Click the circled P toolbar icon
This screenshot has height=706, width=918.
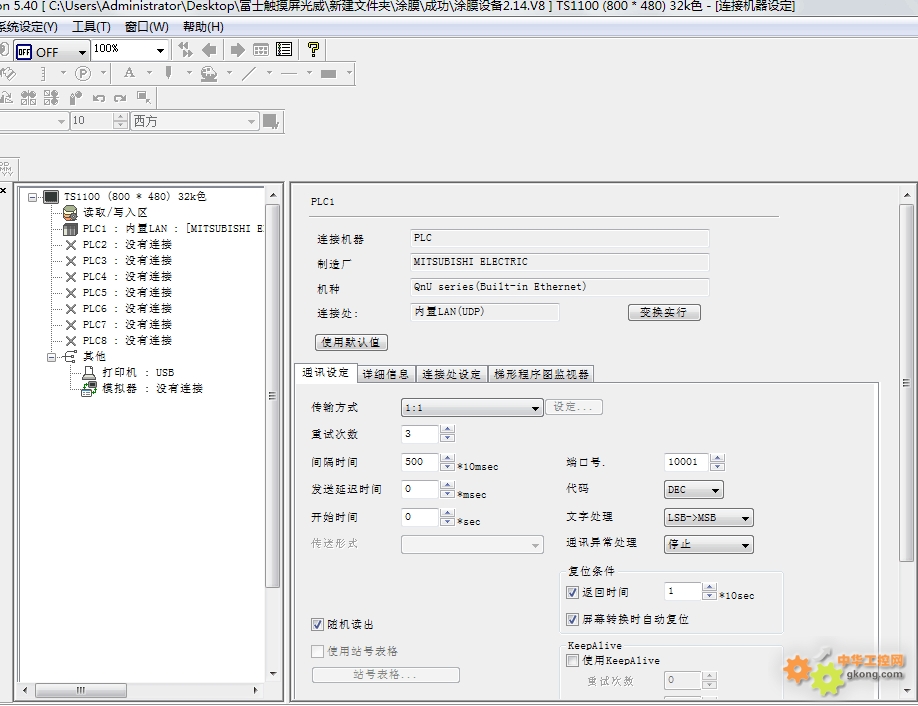click(83, 73)
